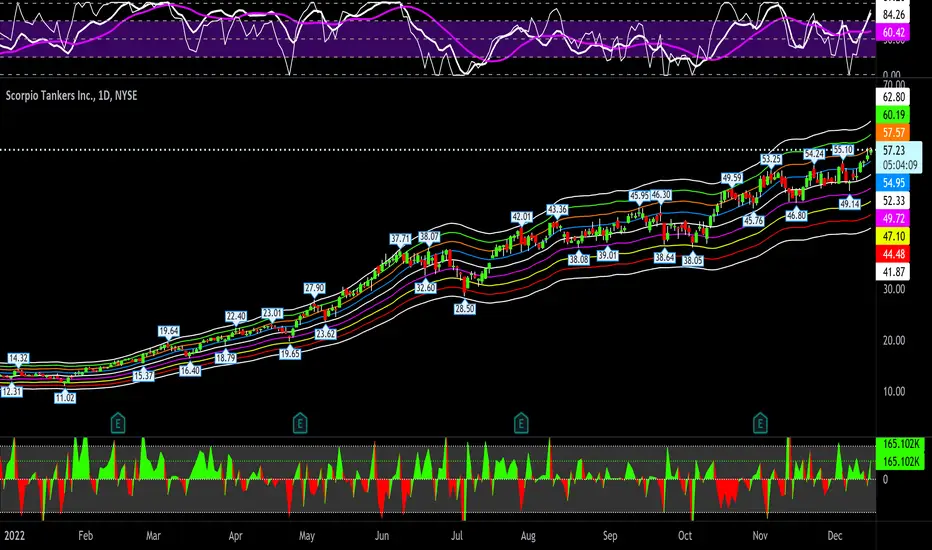Click the 42.01 pivot high label
The width and height of the screenshot is (932, 550).
522,217
